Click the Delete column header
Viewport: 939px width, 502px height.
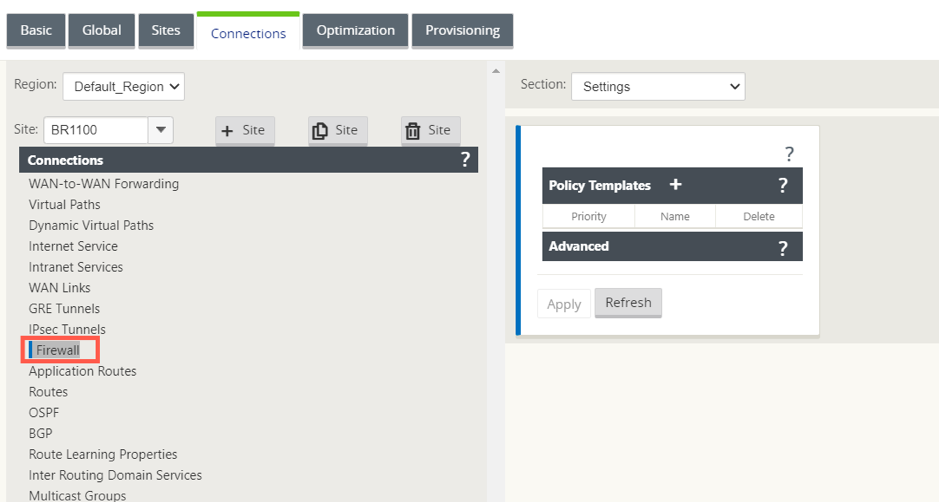pyautogui.click(x=759, y=216)
